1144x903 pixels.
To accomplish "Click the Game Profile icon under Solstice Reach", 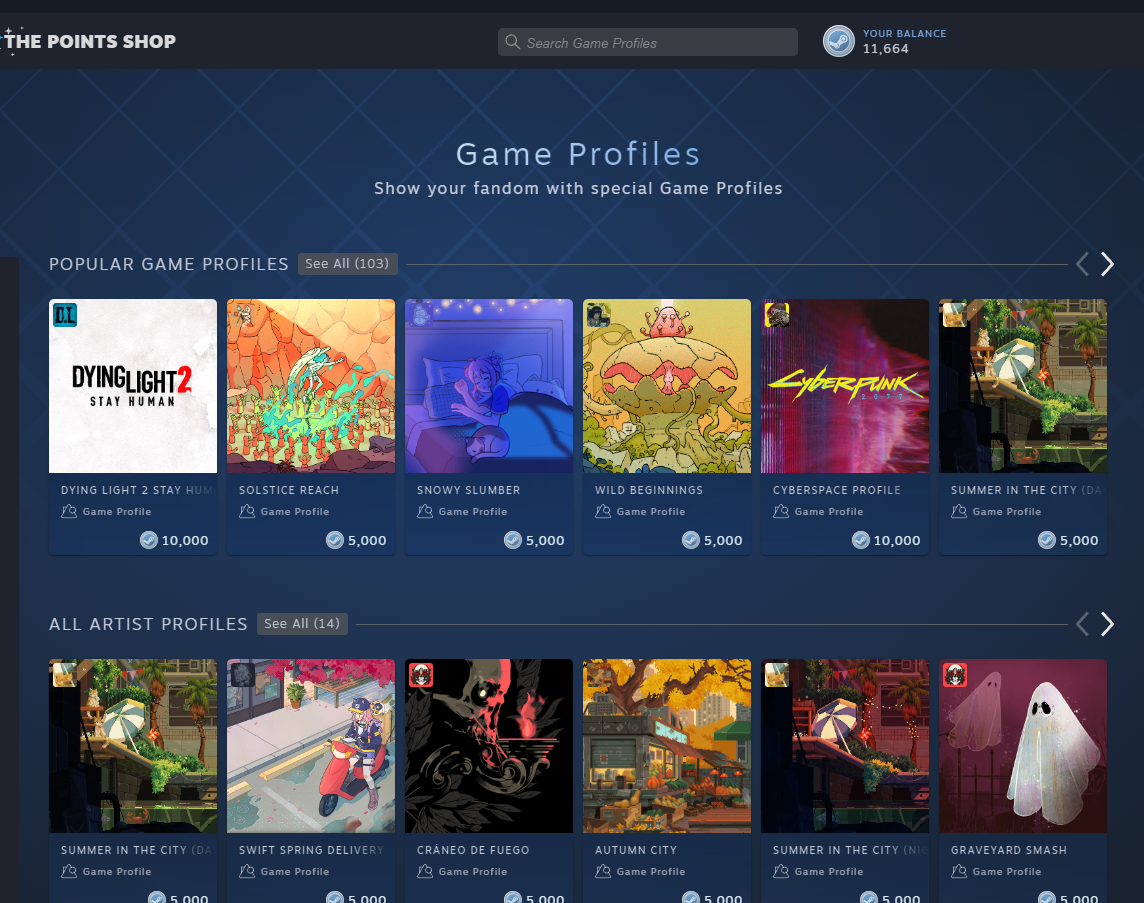I will coord(247,511).
